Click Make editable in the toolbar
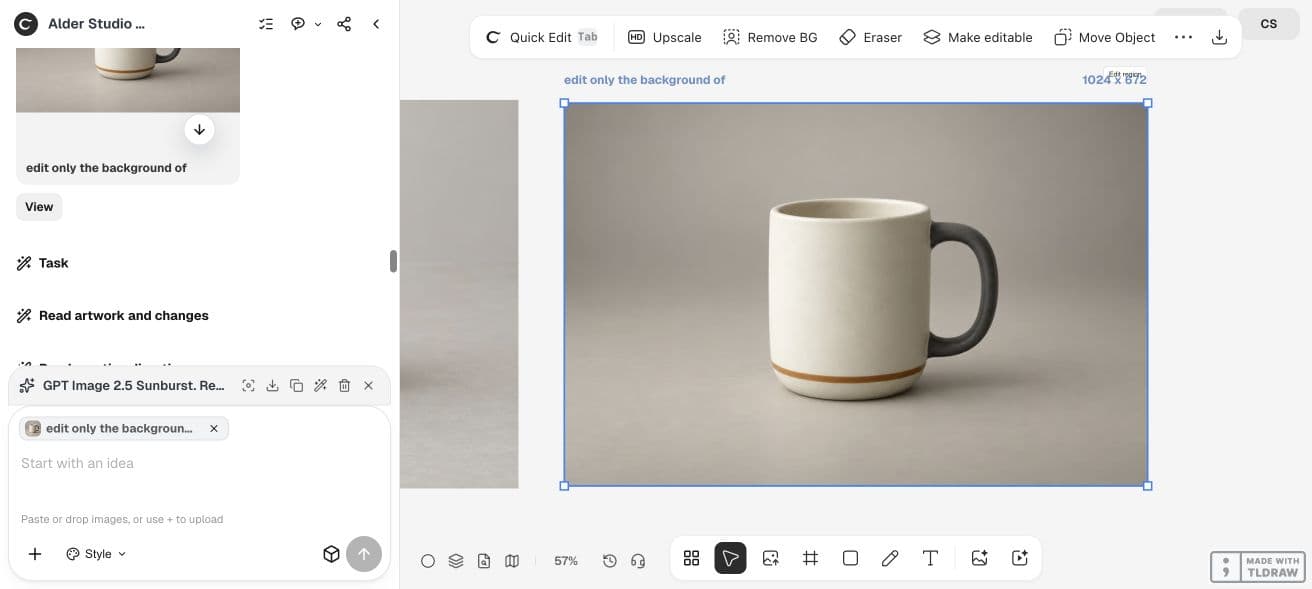Viewport: 1312px width, 589px height. (x=977, y=37)
